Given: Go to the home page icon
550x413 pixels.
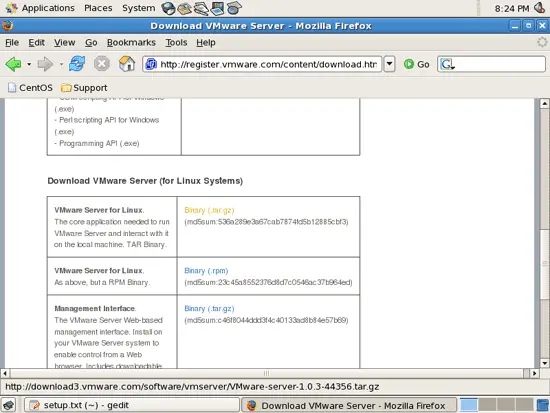Looking at the screenshot, I should 127,64.
